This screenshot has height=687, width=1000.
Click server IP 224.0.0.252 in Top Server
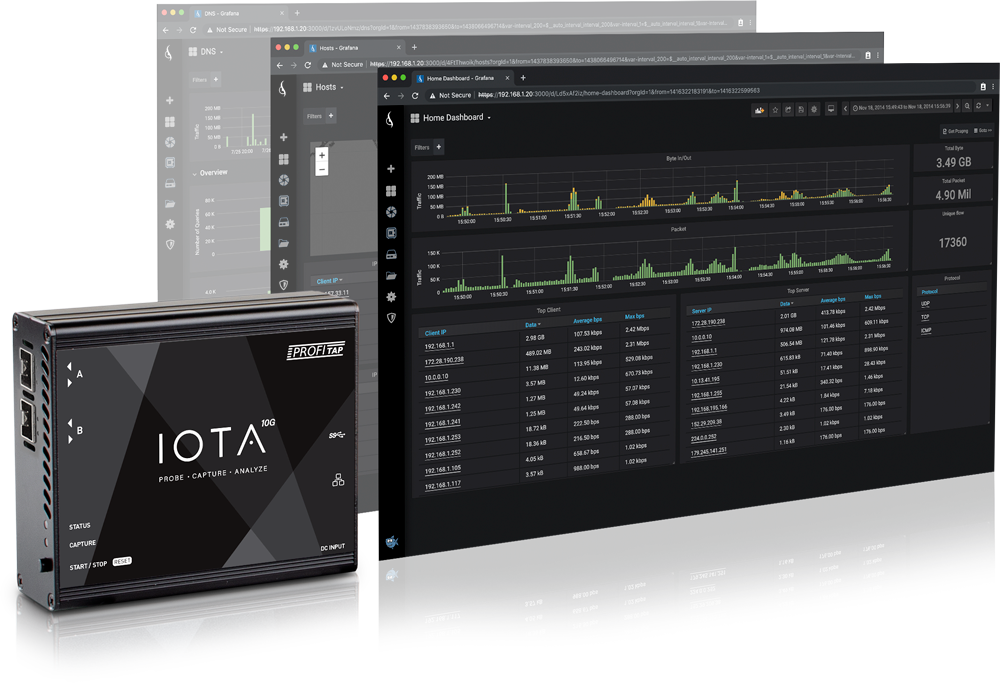[x=703, y=438]
